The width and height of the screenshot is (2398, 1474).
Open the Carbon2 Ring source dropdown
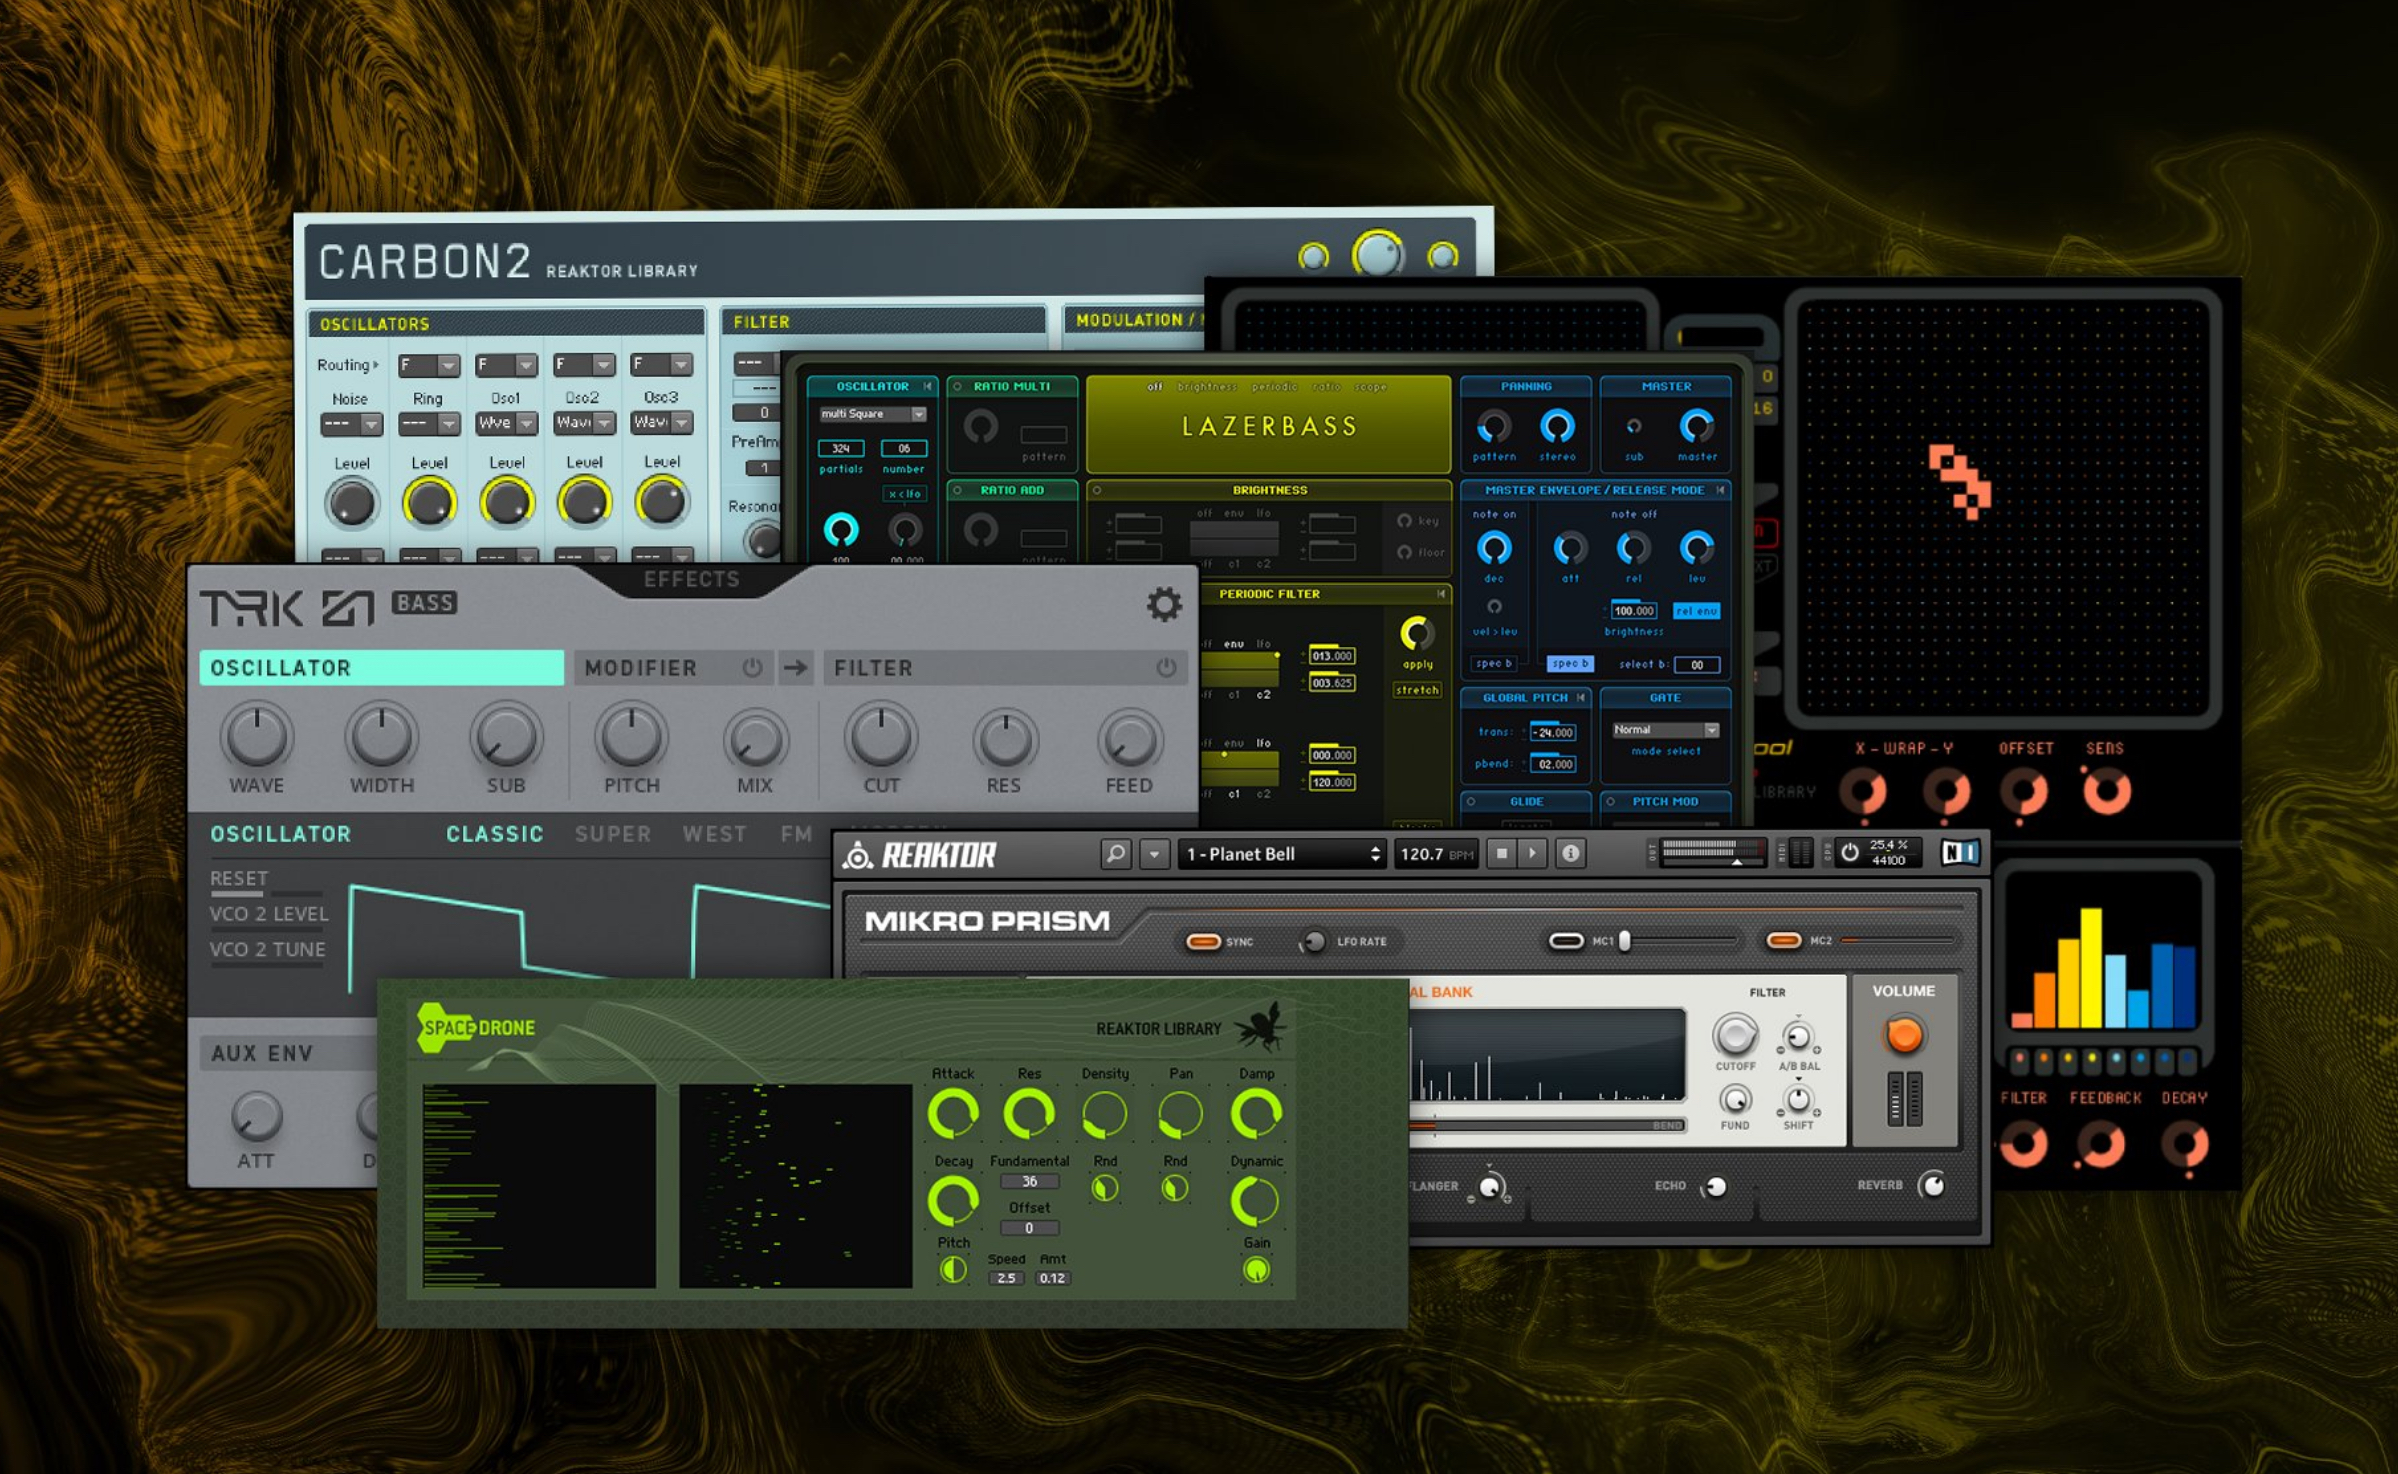[x=429, y=424]
